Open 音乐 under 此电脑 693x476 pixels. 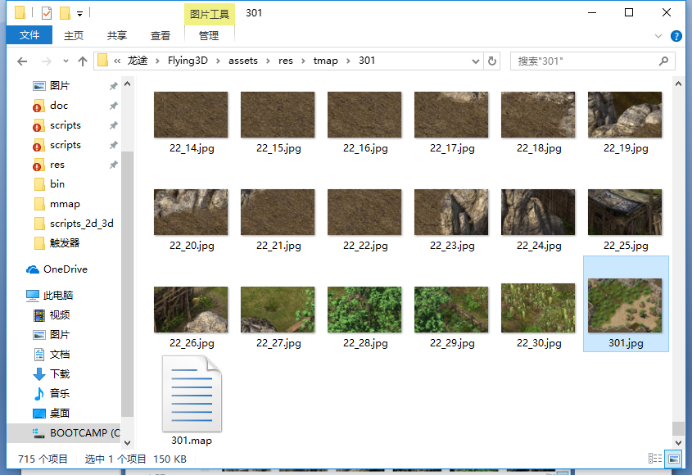tap(60, 393)
